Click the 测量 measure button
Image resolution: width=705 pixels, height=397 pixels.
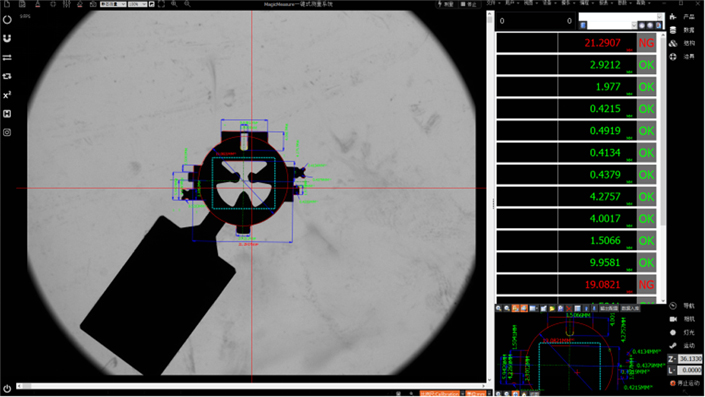(x=445, y=4)
